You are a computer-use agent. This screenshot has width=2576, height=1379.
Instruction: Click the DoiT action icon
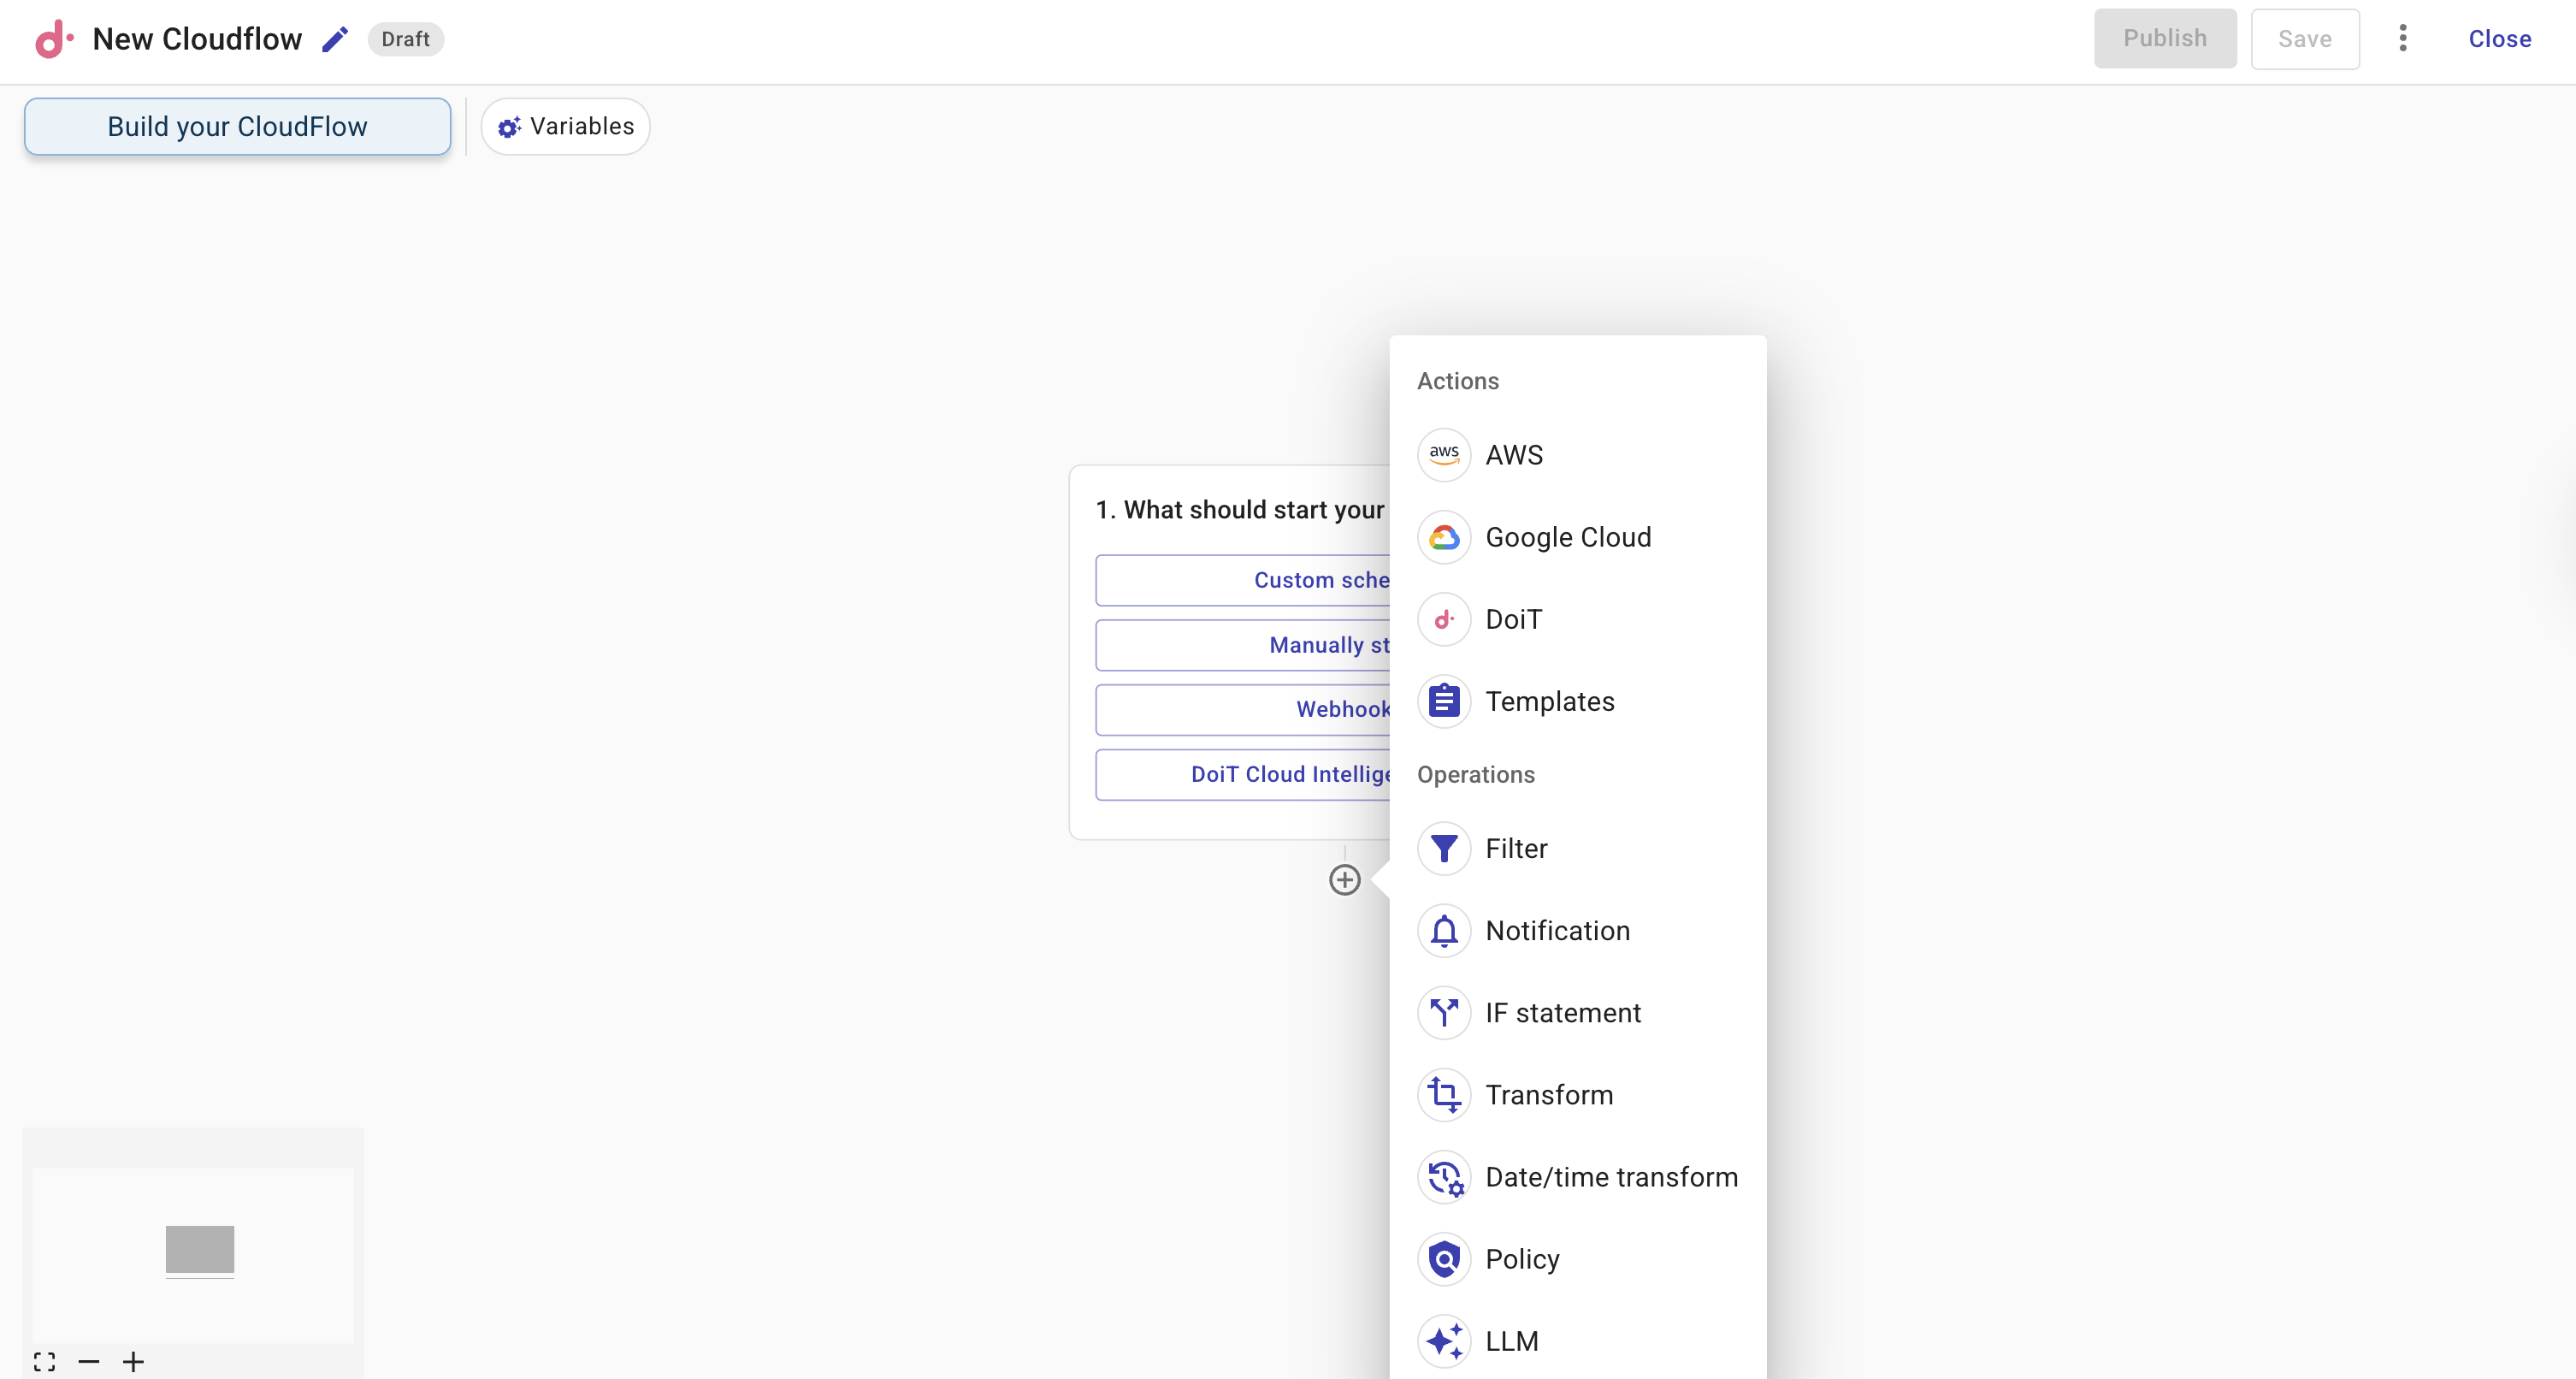click(1444, 620)
